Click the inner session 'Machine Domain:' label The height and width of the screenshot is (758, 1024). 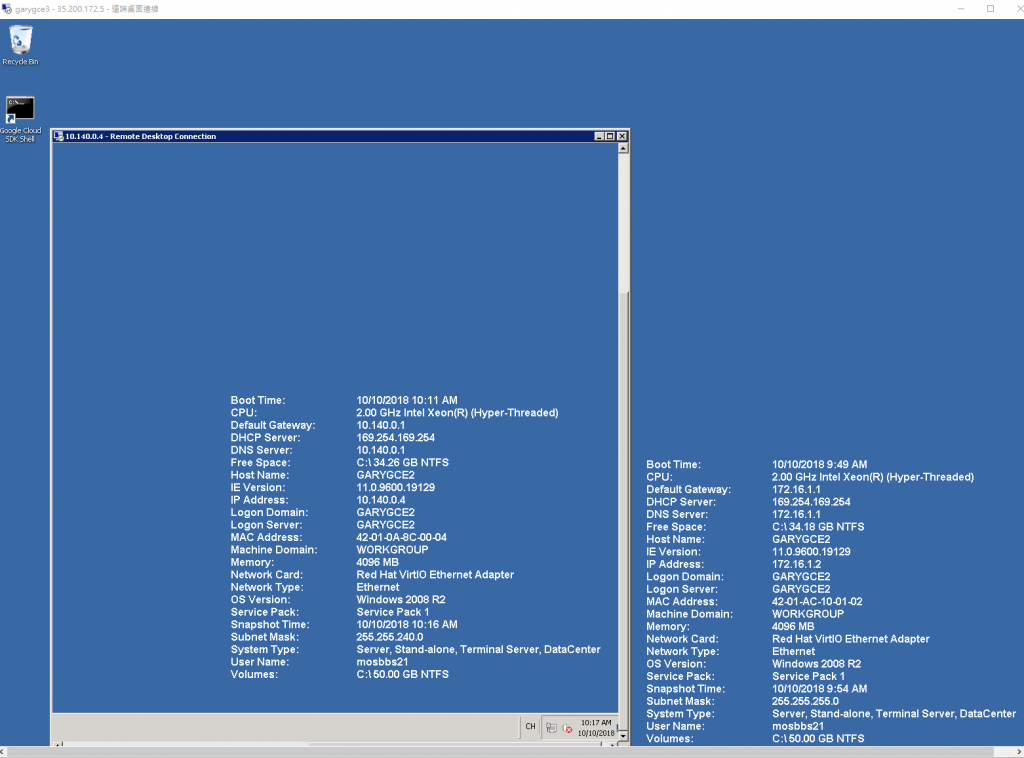[274, 550]
